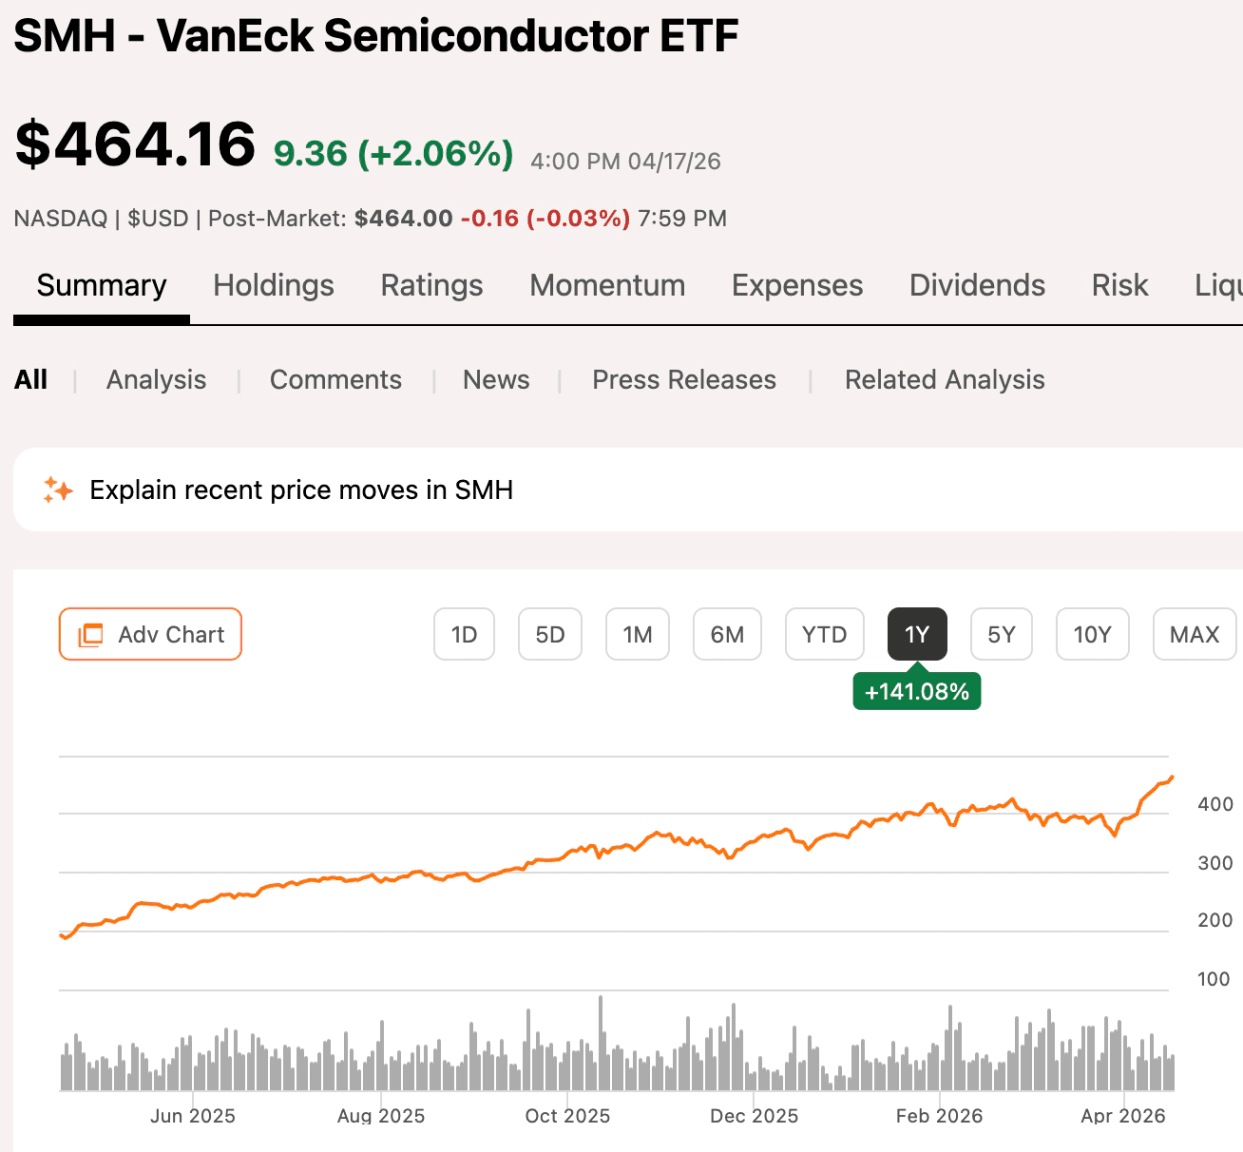Click Explain recent price moves in SMH
1243x1152 pixels.
[x=301, y=490]
